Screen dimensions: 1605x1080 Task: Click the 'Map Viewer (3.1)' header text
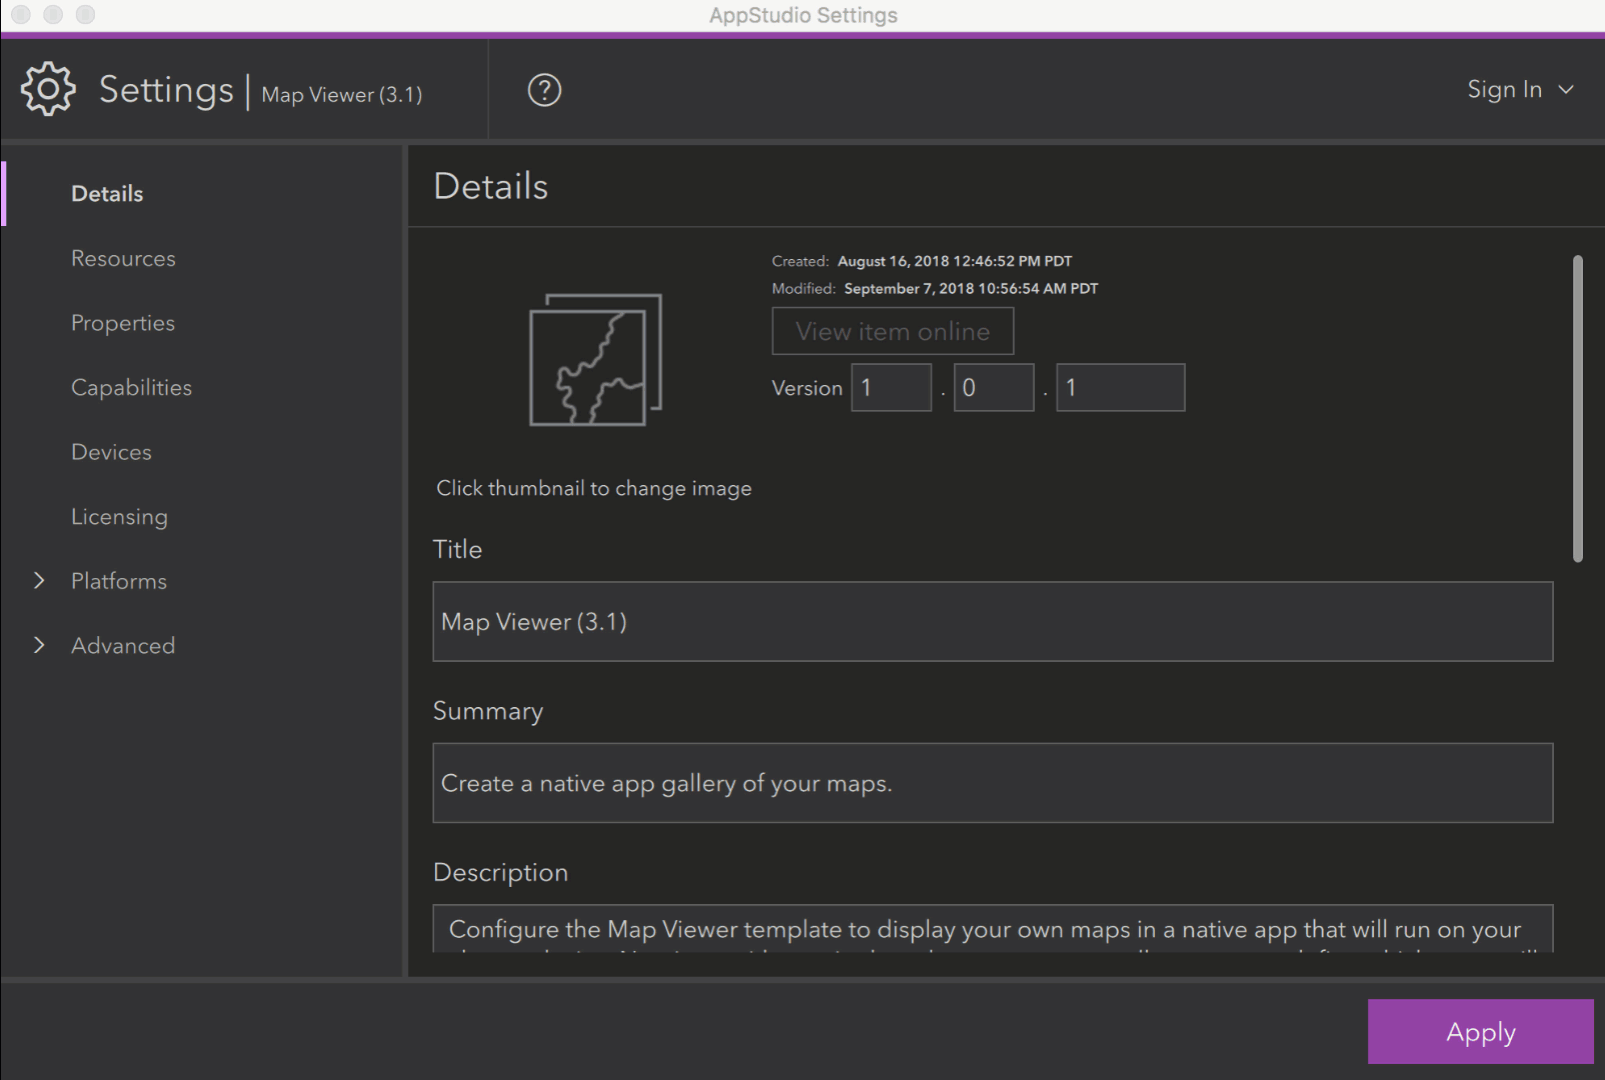coord(342,95)
